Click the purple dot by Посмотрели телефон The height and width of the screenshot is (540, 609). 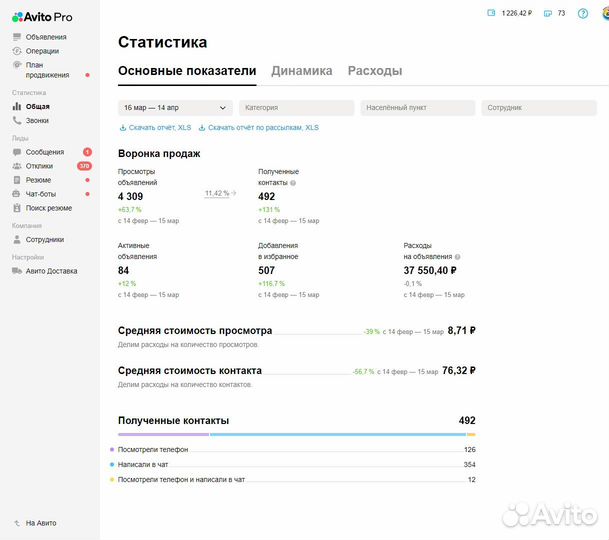click(x=112, y=449)
